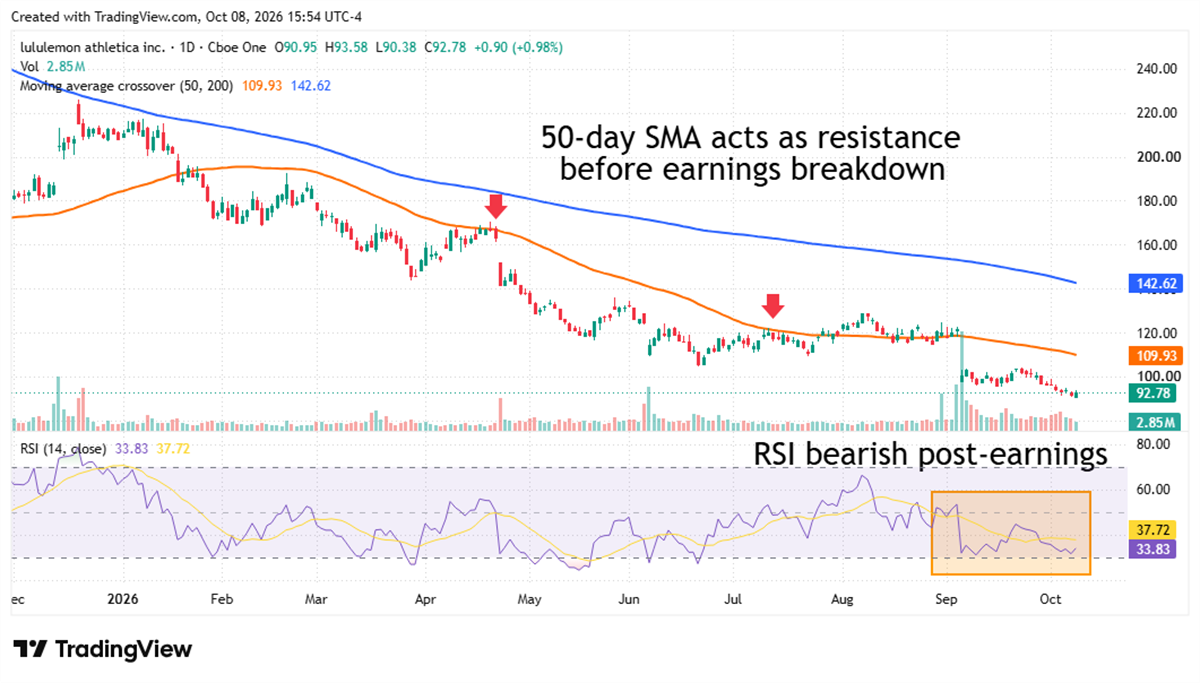Click the TradingView logo at bottom left
Viewport: 1200px width, 683px height.
102,649
